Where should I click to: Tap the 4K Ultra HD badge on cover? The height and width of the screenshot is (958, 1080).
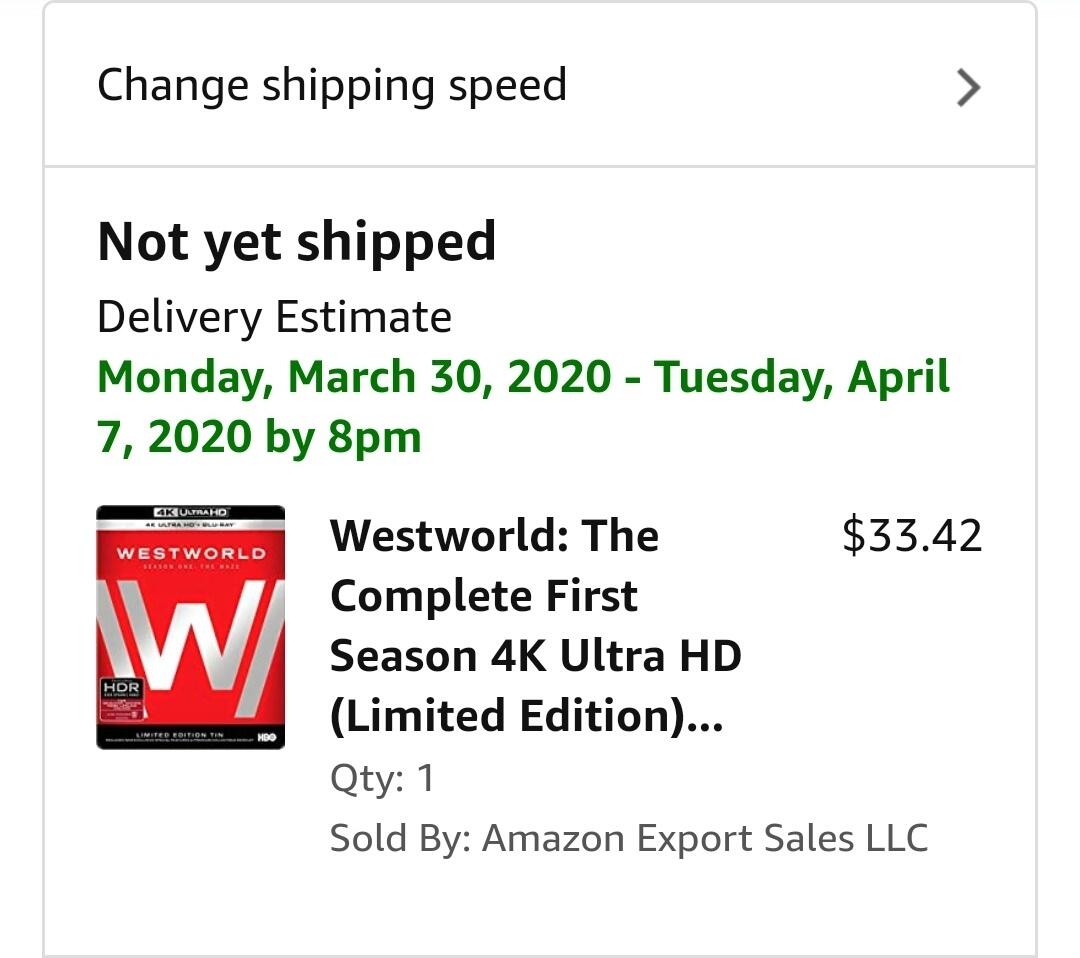tap(190, 513)
